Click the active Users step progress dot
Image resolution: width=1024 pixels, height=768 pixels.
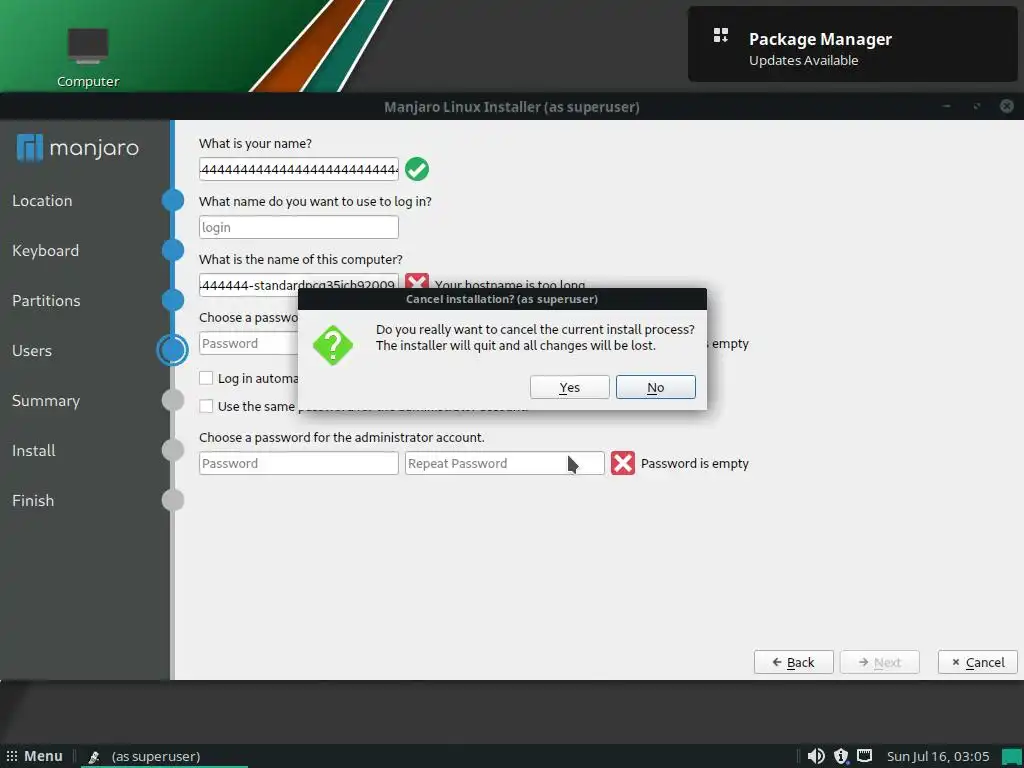[x=173, y=350]
